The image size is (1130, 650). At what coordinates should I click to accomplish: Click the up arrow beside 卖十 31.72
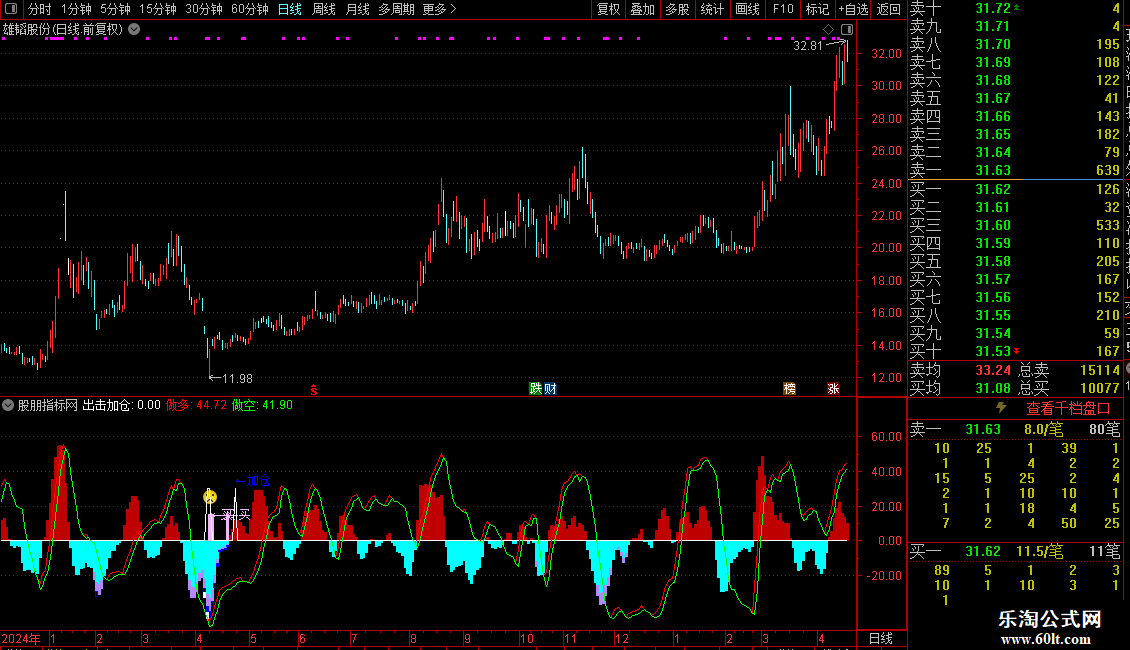pyautogui.click(x=1016, y=7)
